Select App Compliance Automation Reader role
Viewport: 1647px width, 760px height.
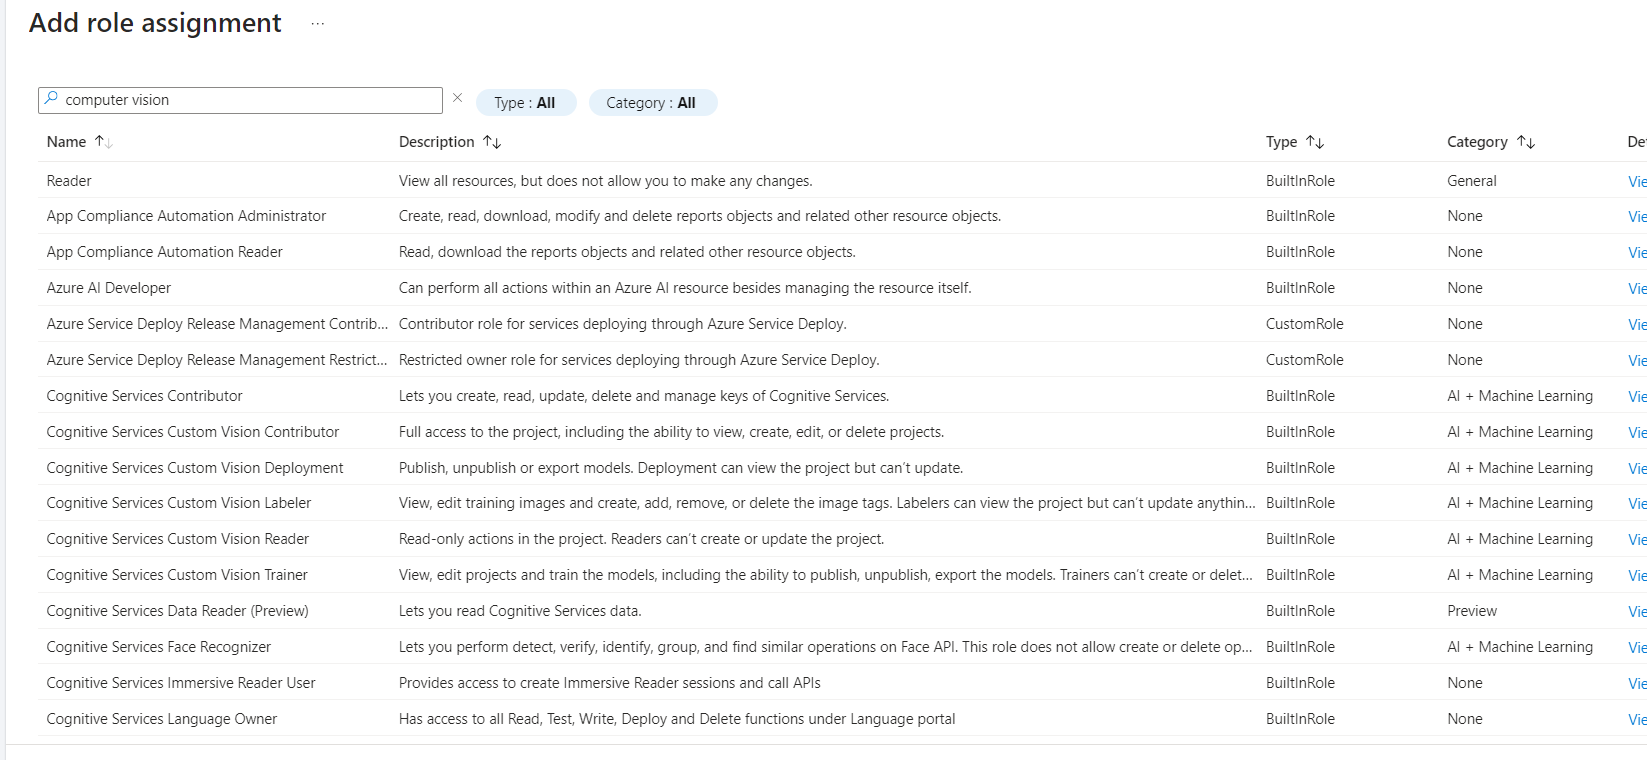tap(842, 252)
